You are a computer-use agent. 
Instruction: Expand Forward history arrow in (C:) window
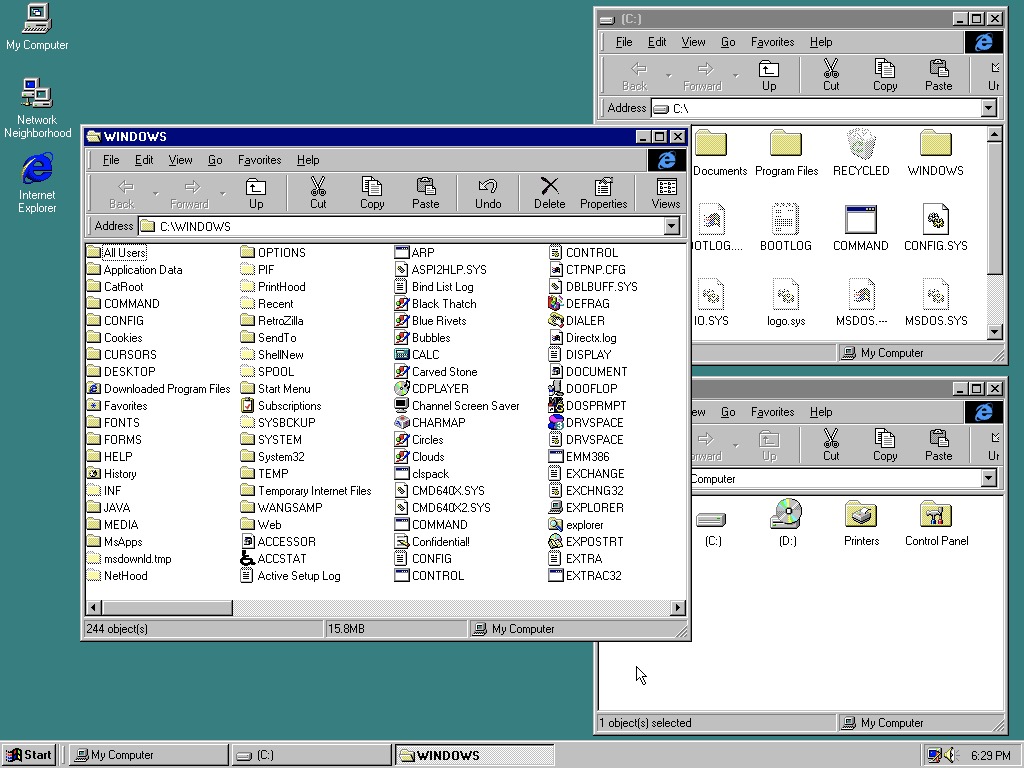(736, 75)
